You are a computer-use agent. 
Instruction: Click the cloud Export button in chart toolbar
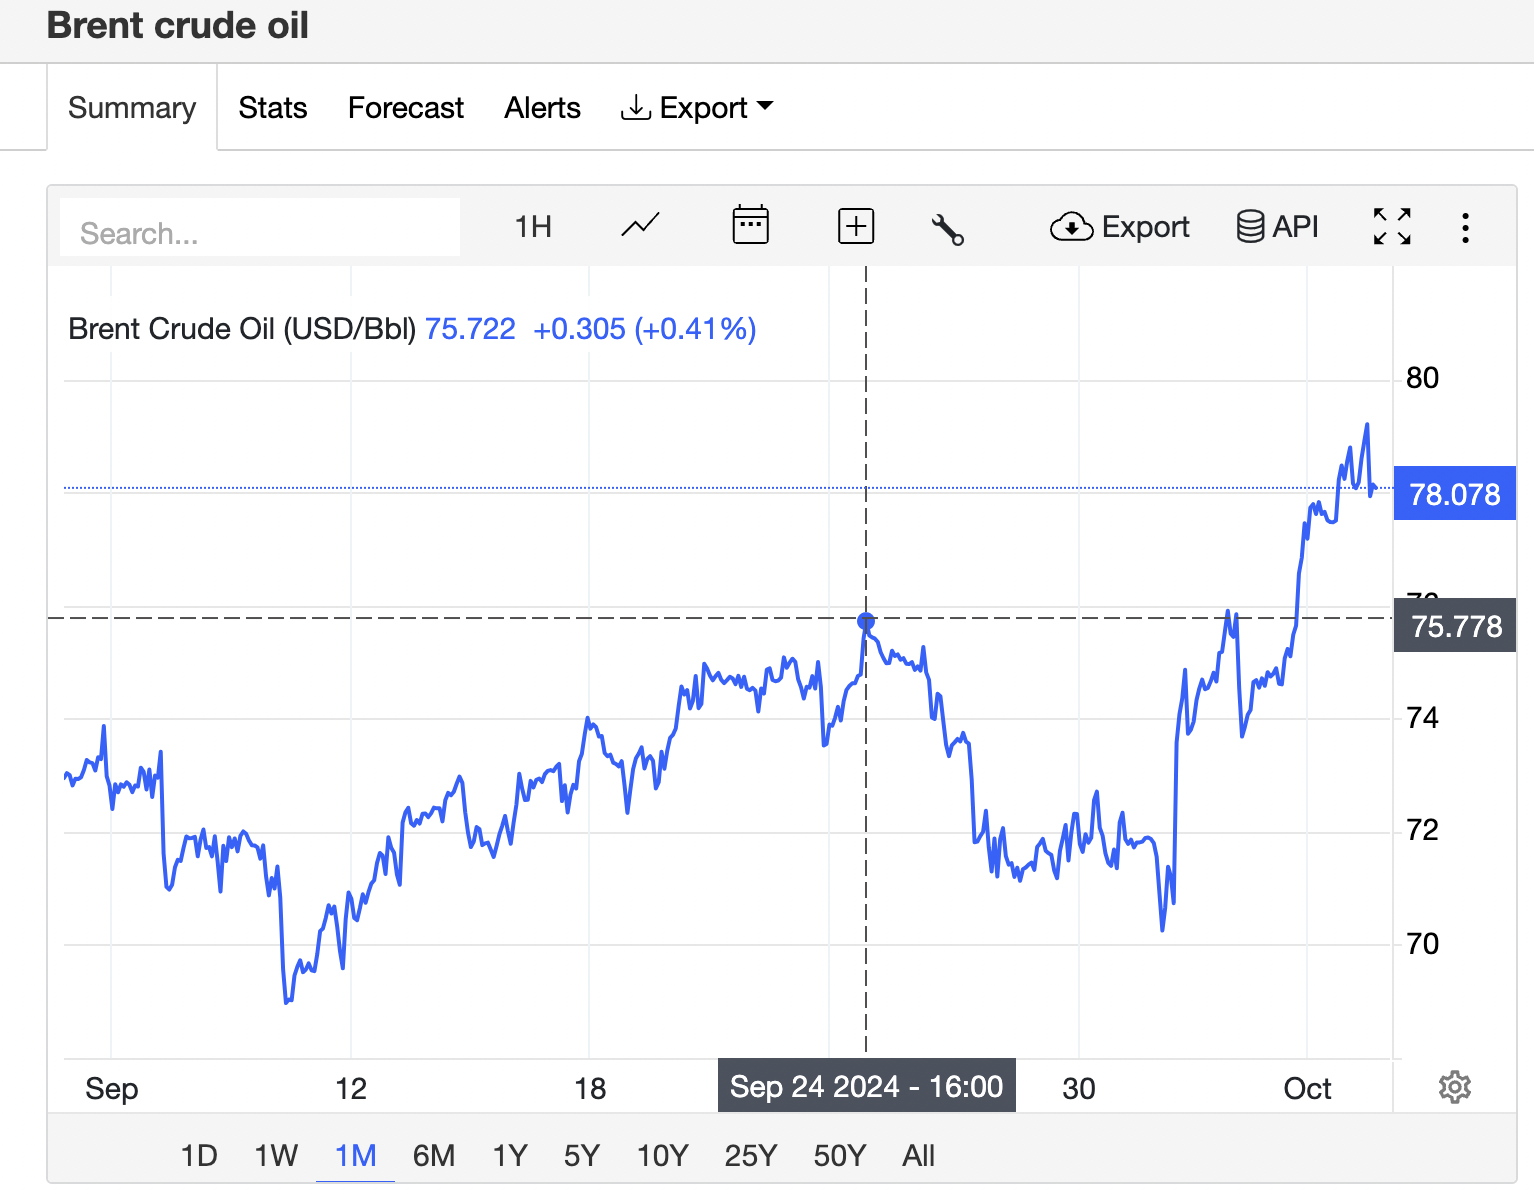(x=1119, y=227)
